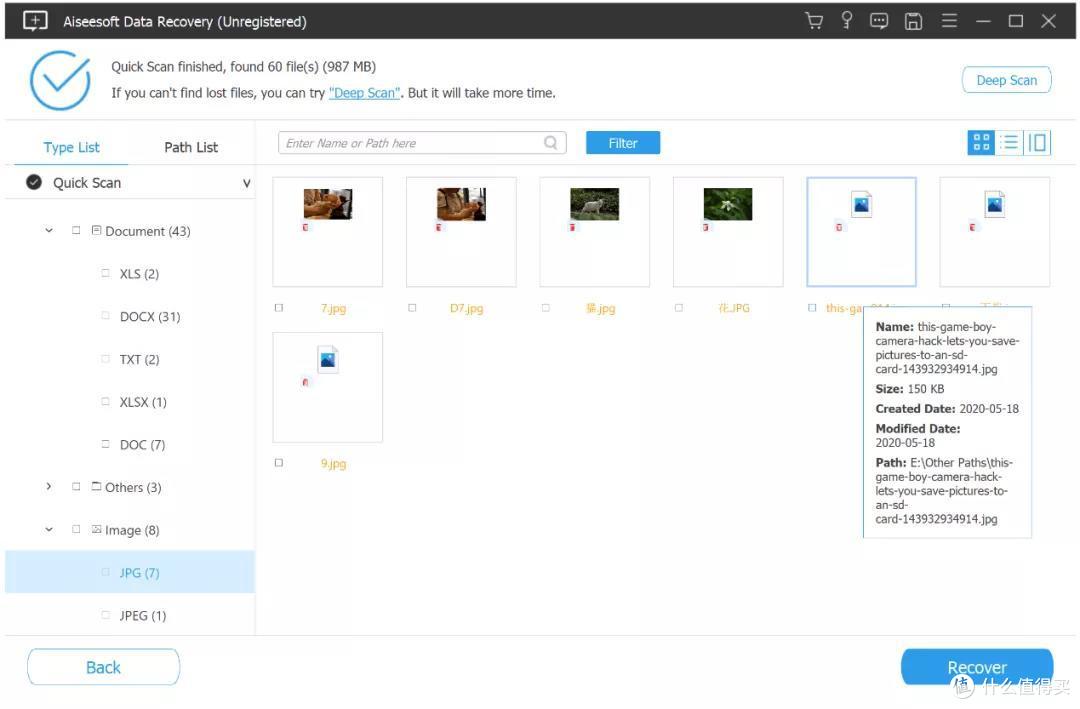Check the Others (3) checkbox
The image size is (1080, 709).
tap(76, 486)
